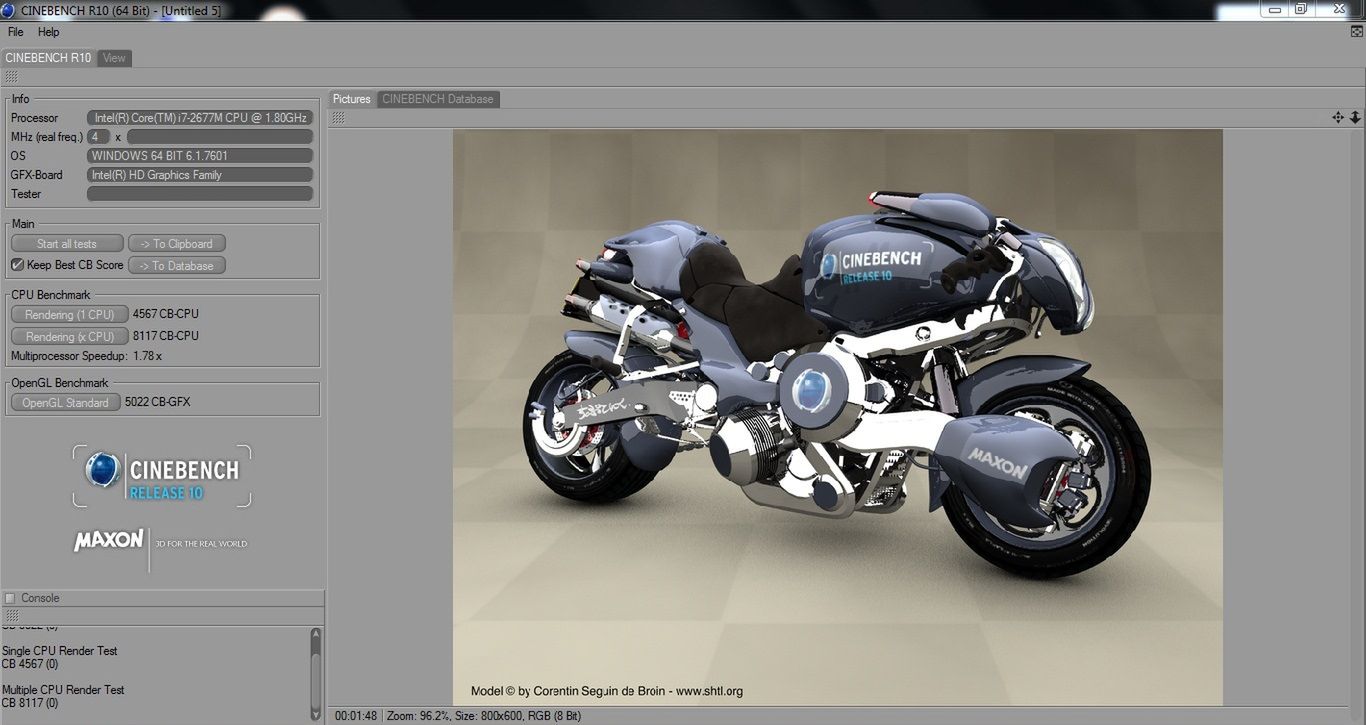Toggle the Keep Best CB Score checkbox
This screenshot has height=725, width=1366.
pos(17,265)
